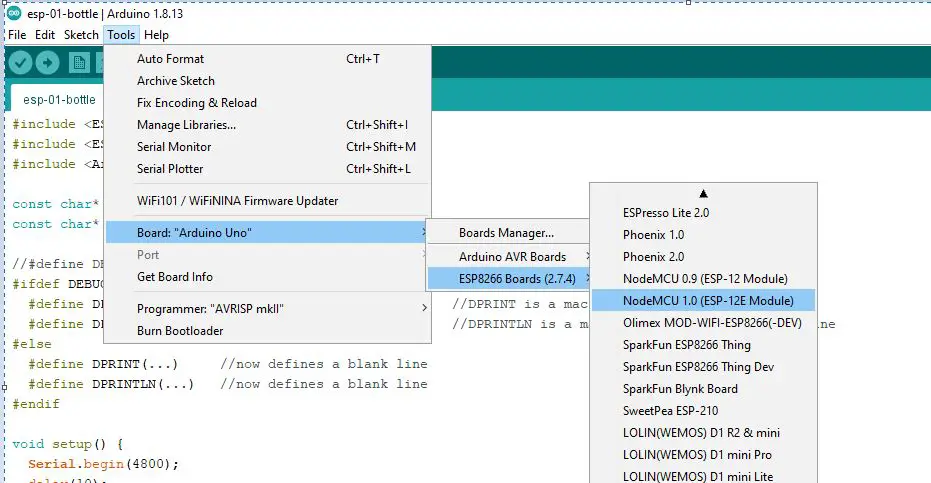The image size is (931, 483).
Task: Click Burn Bootloader
Action: coord(267,331)
